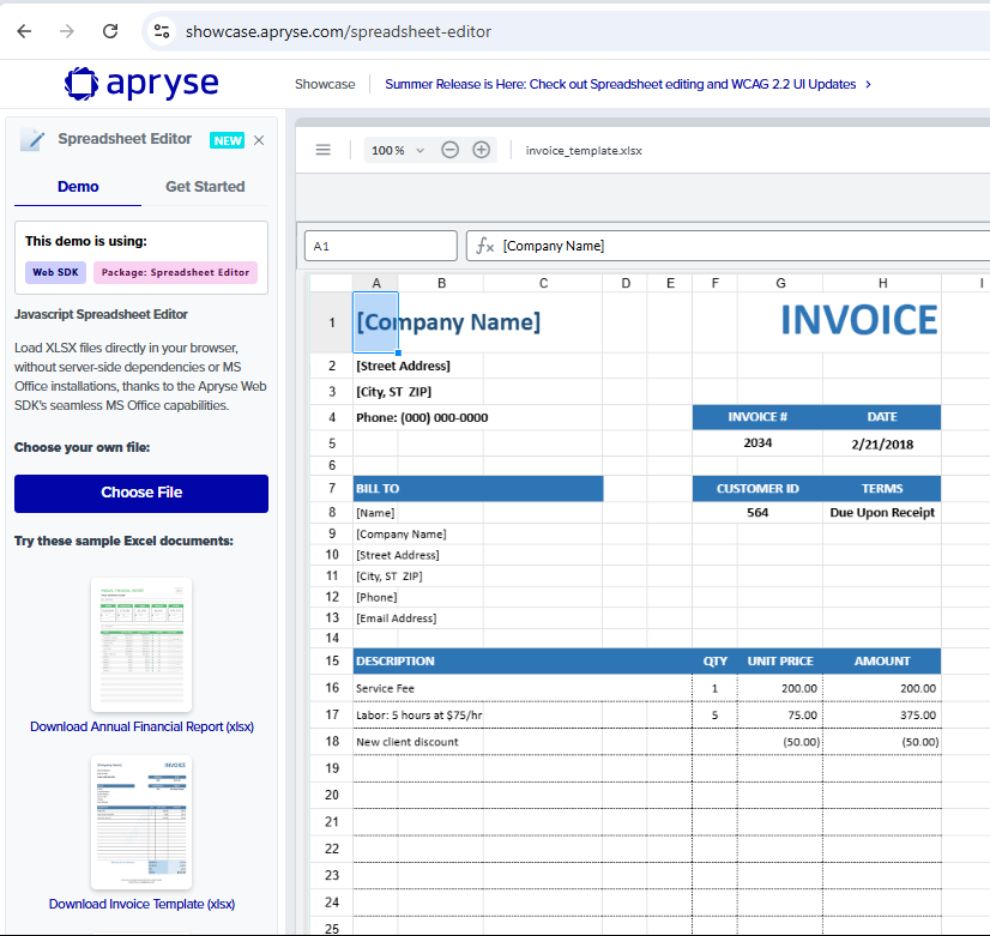Switch to the Get Started tab
Image resolution: width=990 pixels, height=936 pixels.
coord(204,186)
